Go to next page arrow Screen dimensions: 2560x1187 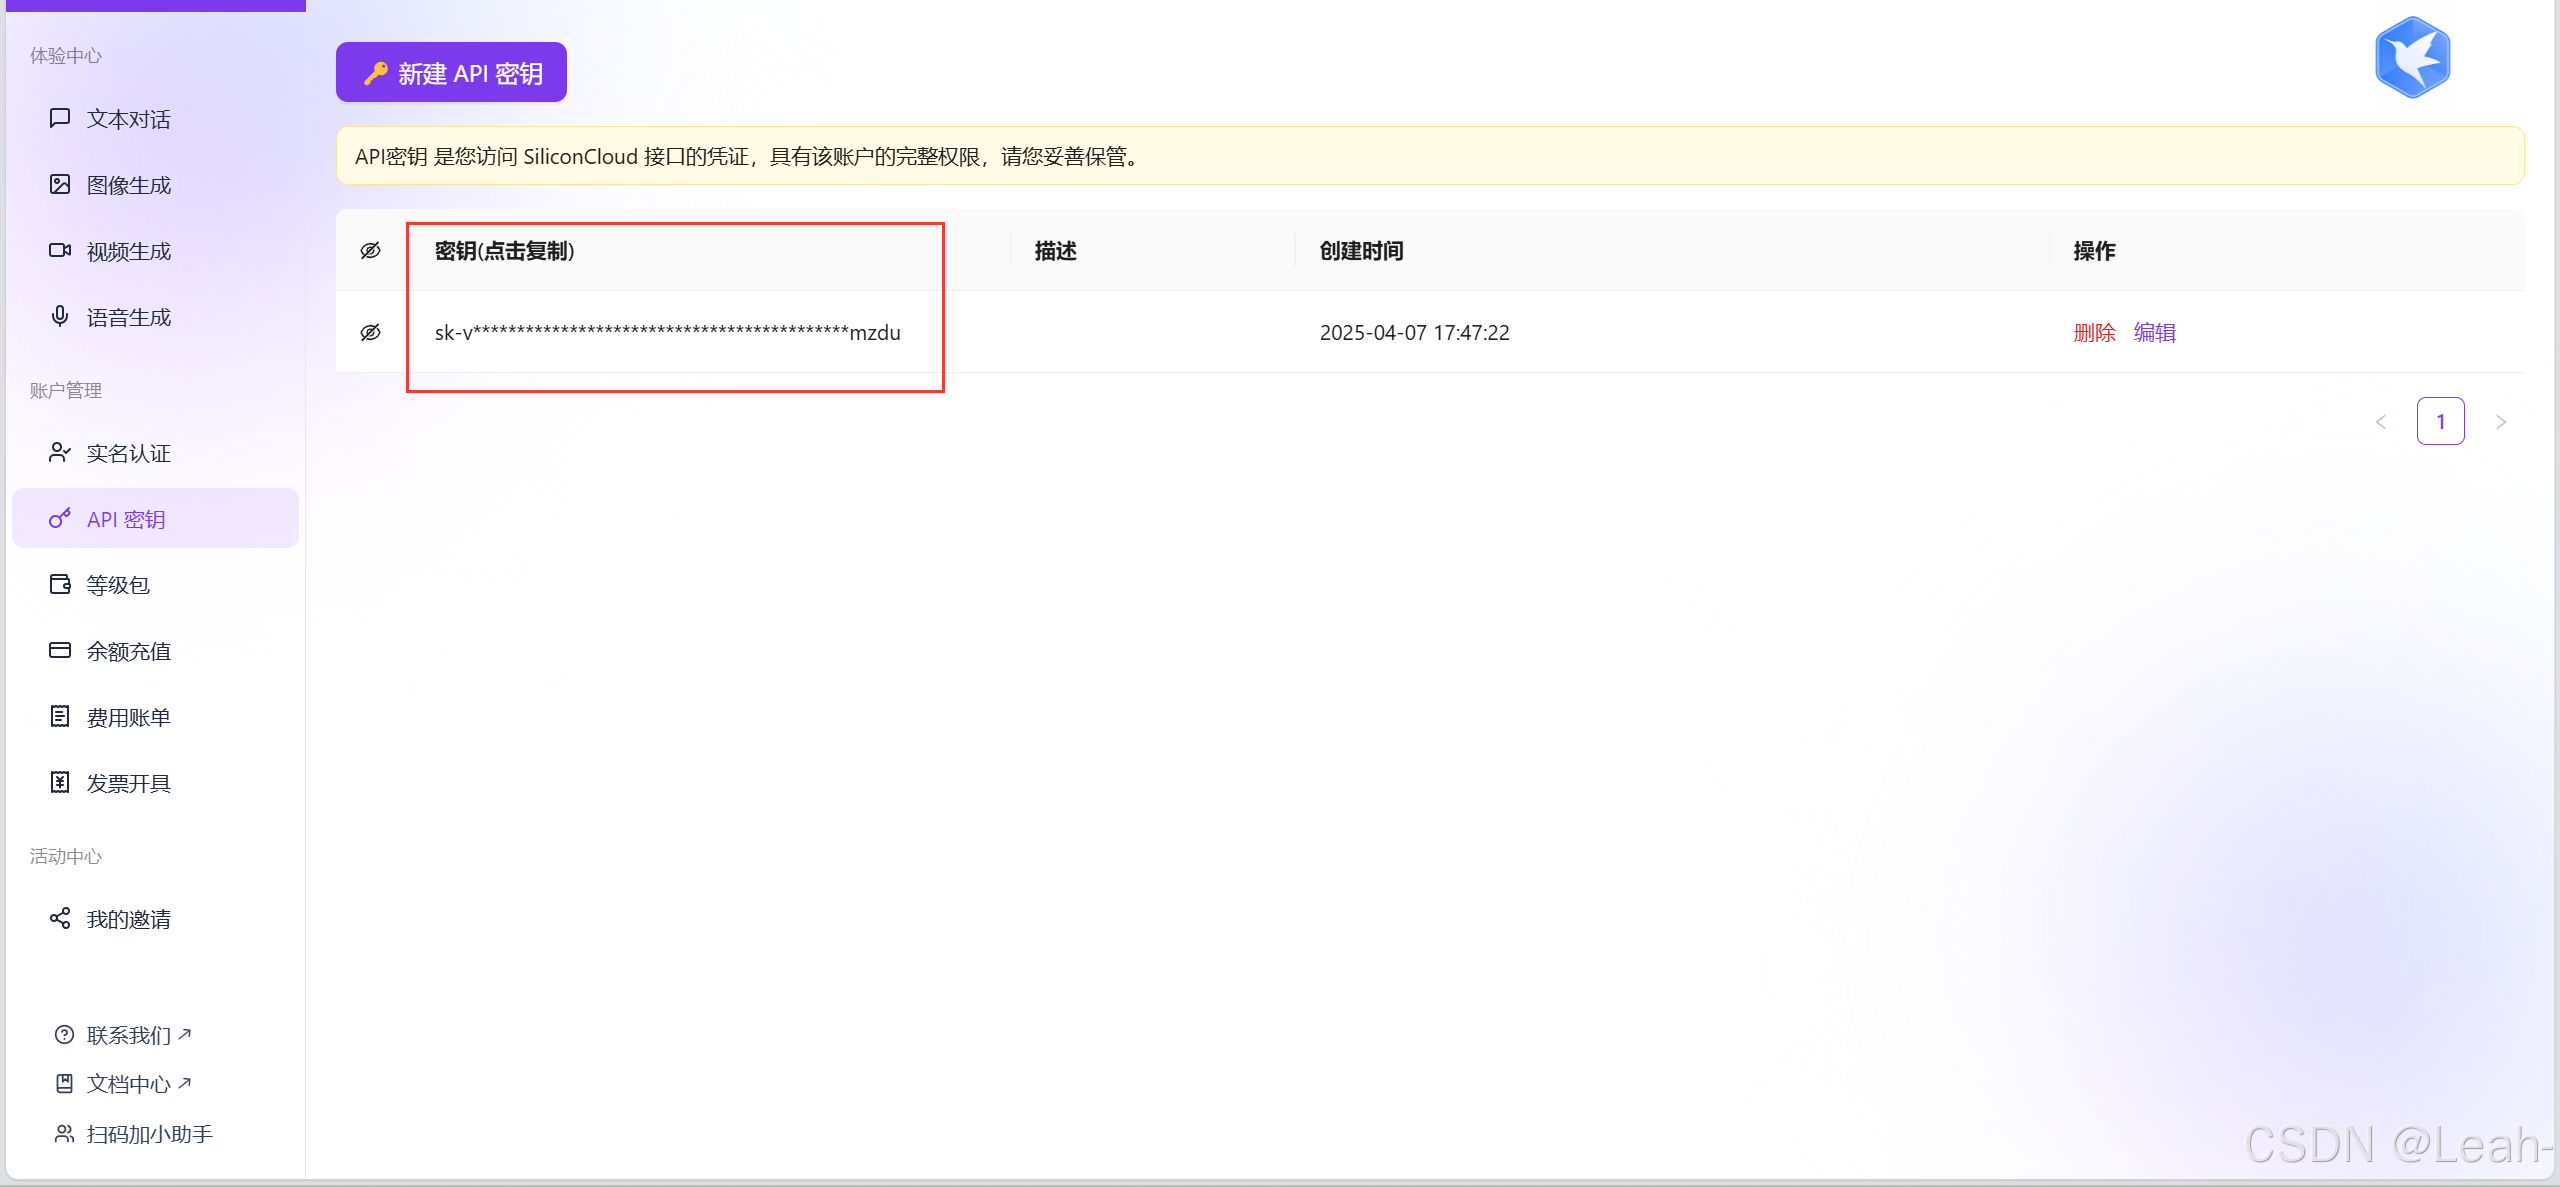[x=2500, y=422]
